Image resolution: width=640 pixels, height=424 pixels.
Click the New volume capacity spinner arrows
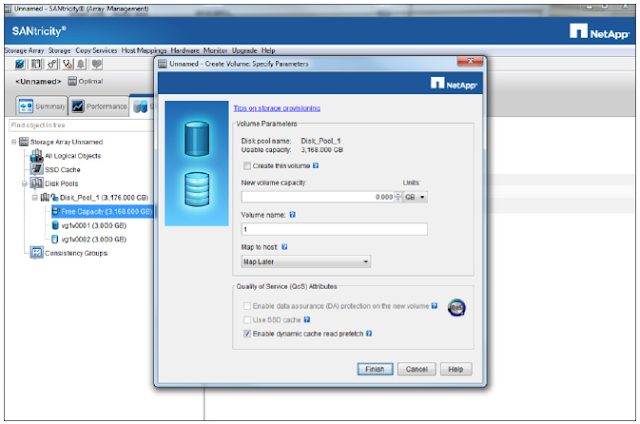(x=398, y=197)
